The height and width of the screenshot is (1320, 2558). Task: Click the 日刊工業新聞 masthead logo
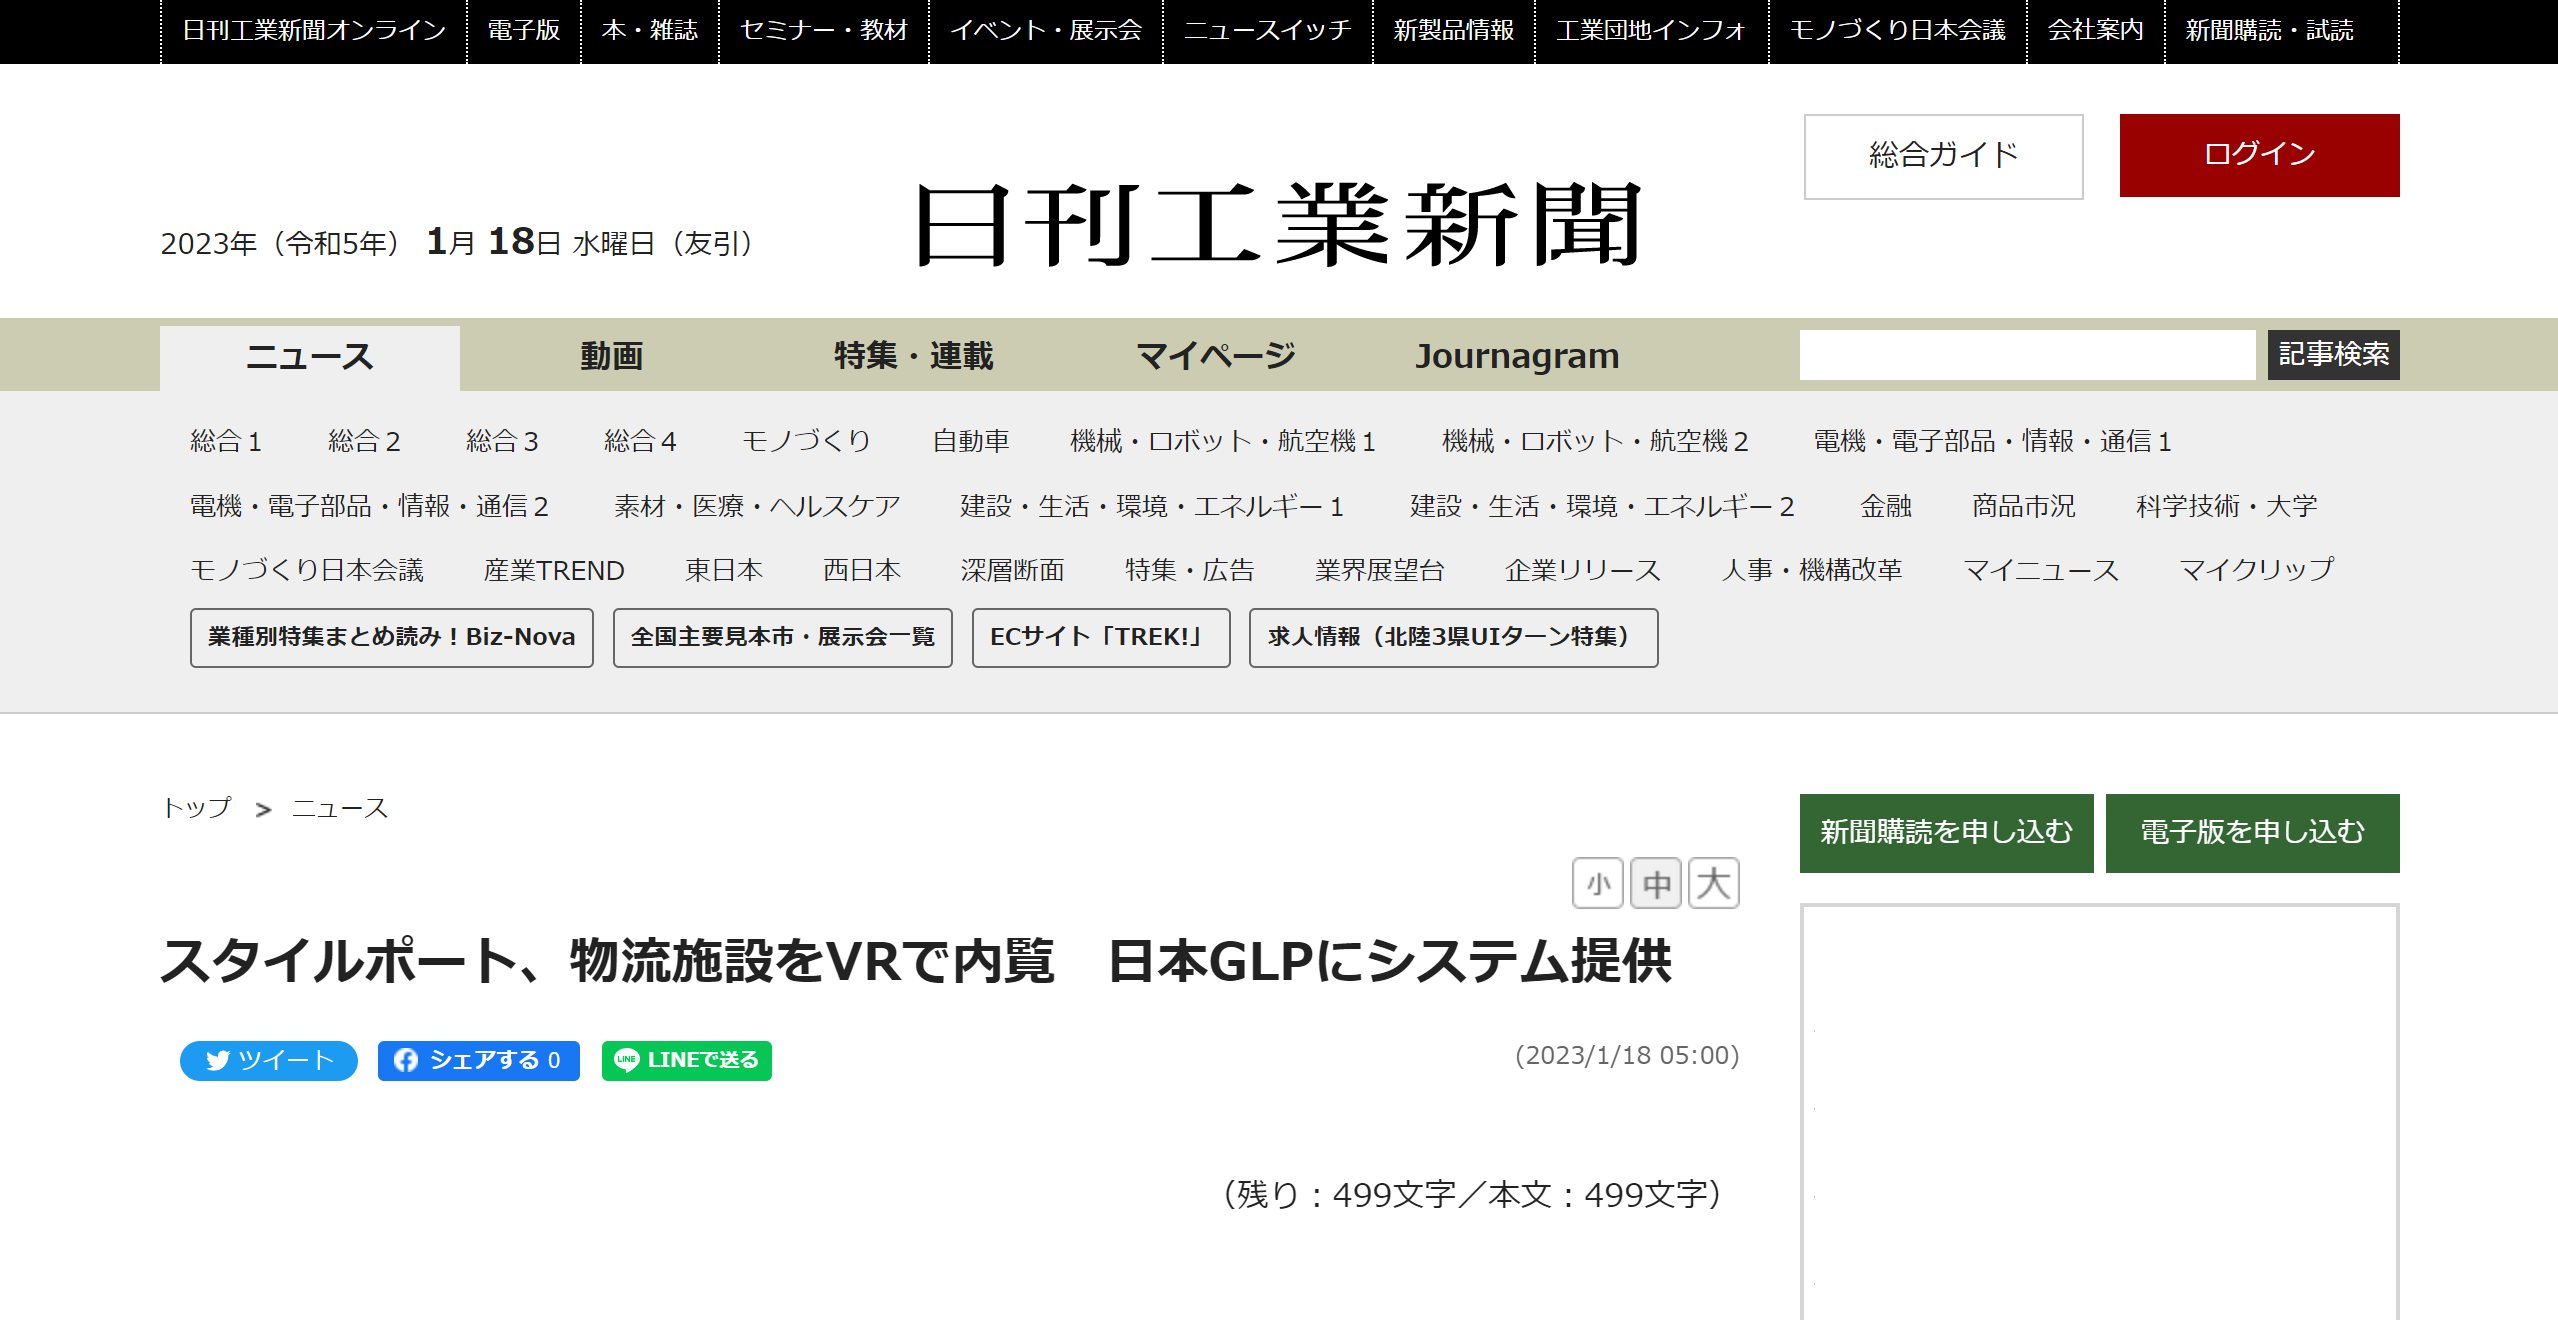[1278, 225]
